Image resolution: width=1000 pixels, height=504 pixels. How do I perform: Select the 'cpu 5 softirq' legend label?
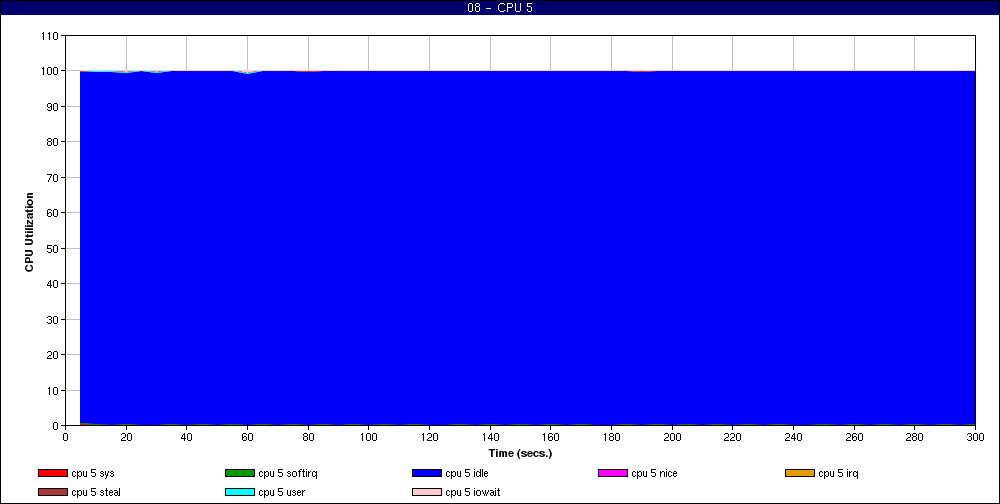pyautogui.click(x=288, y=473)
